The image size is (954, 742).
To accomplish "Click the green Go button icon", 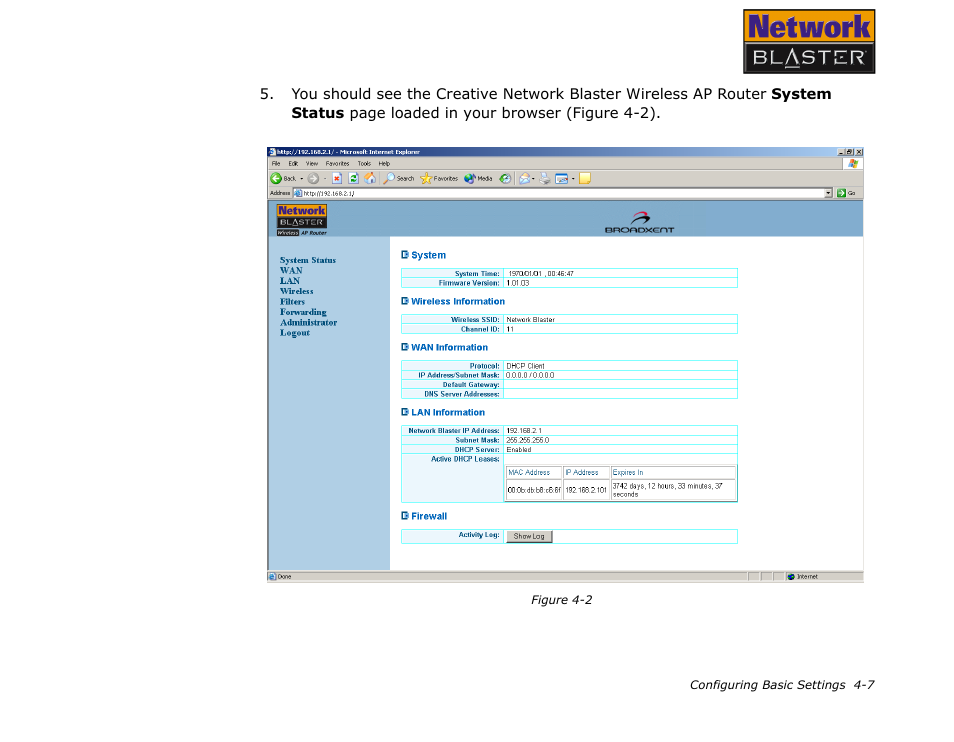I will point(841,193).
